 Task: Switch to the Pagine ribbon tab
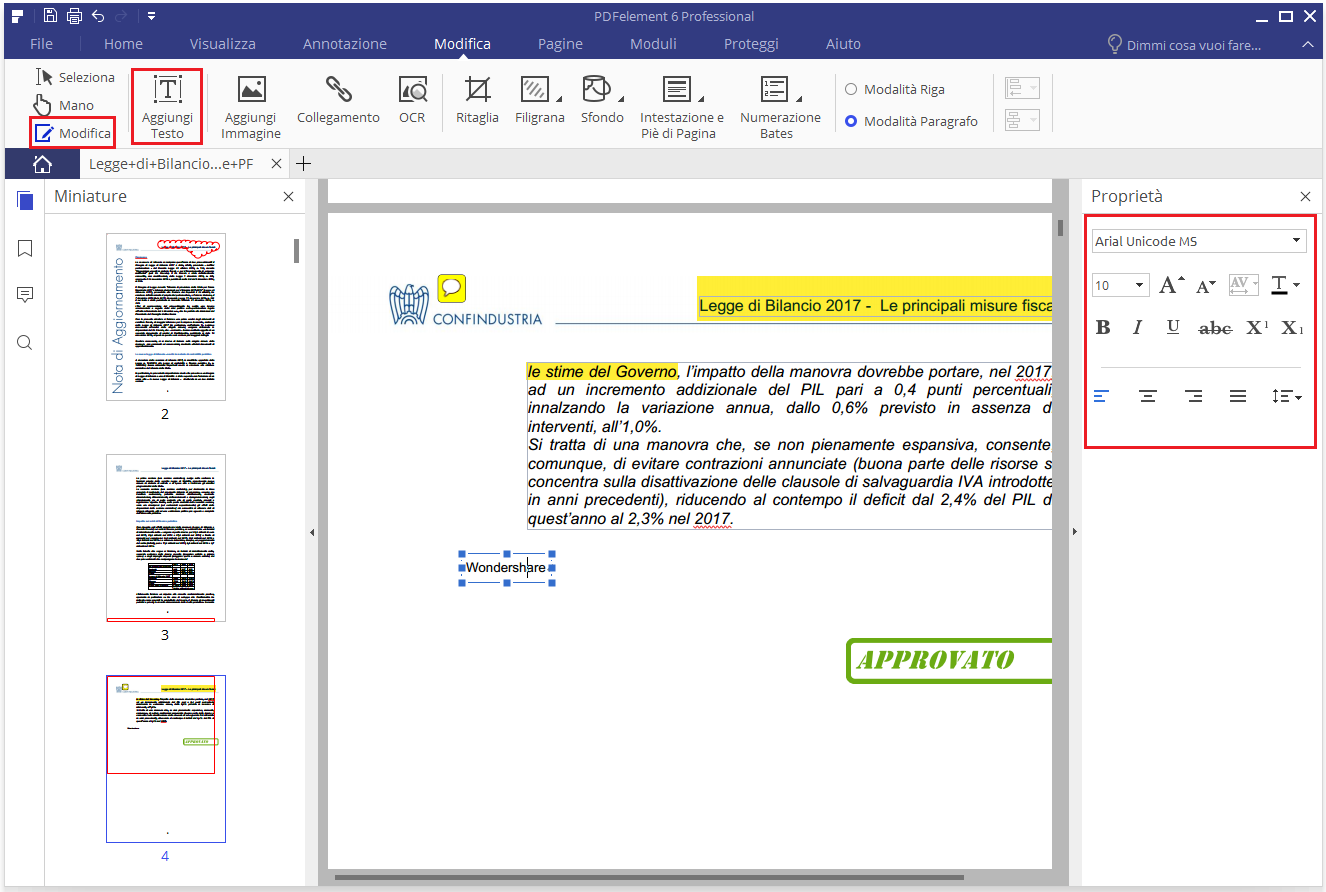(x=560, y=44)
